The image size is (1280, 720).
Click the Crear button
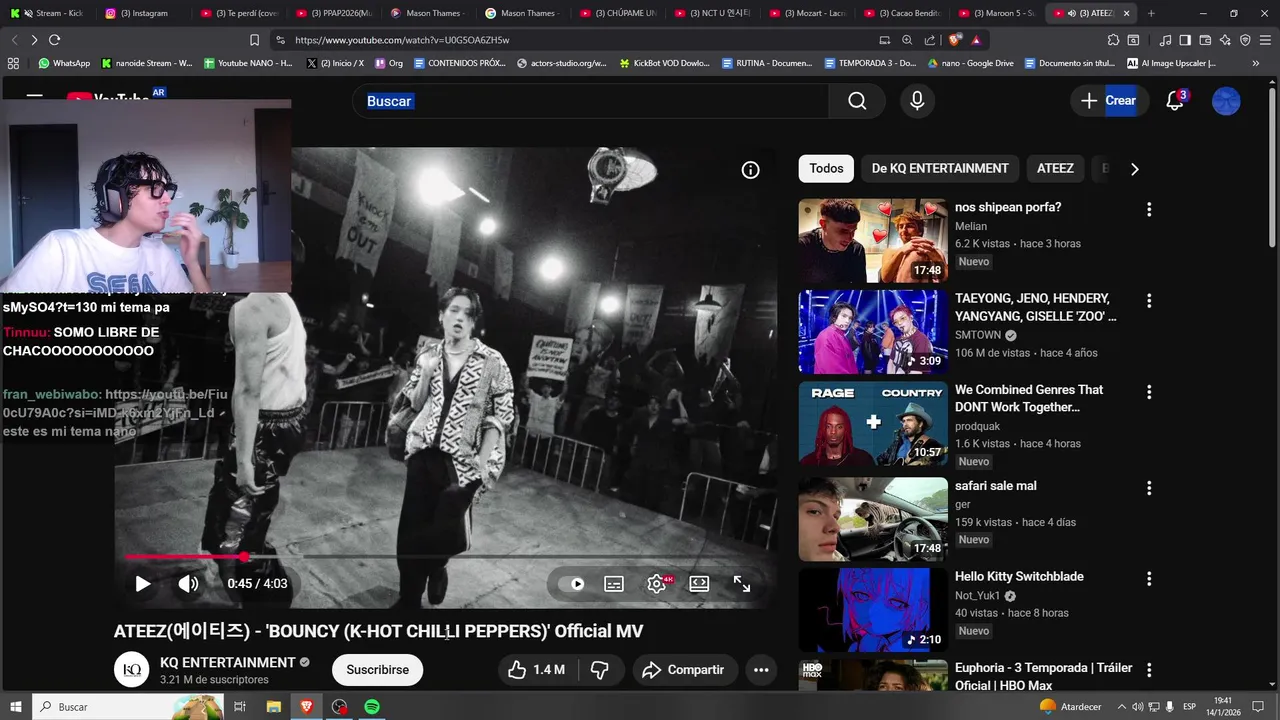[x=1109, y=101]
